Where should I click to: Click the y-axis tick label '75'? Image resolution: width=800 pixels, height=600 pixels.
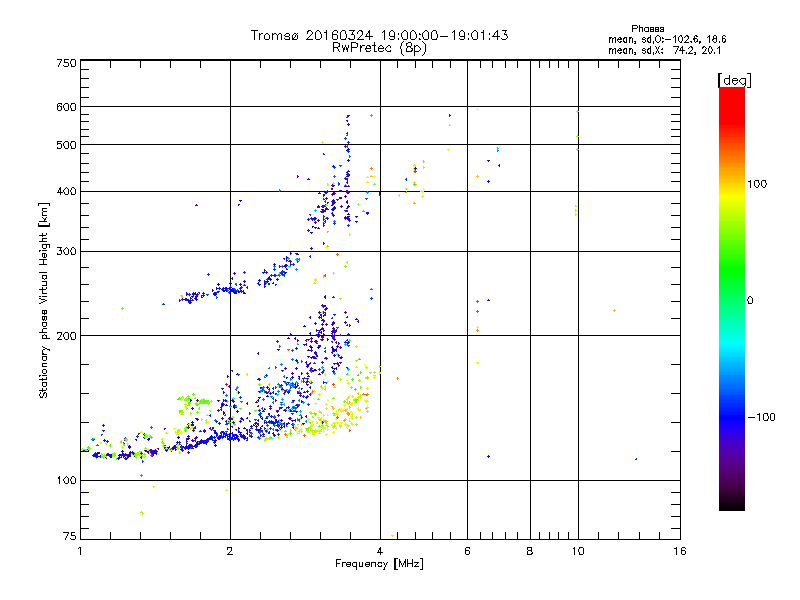coord(70,536)
